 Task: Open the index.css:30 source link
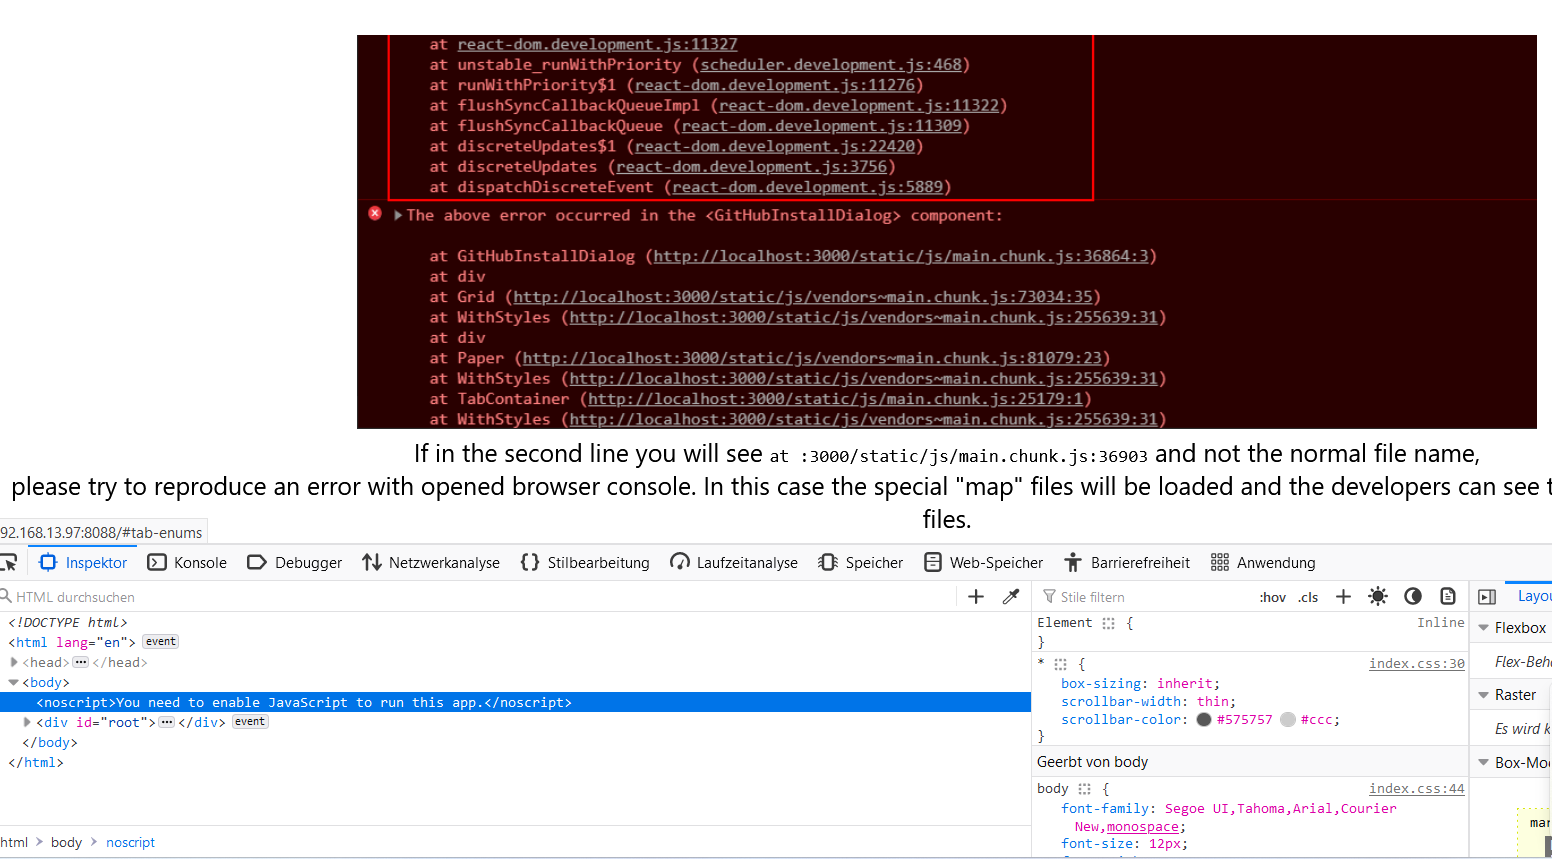(1416, 663)
